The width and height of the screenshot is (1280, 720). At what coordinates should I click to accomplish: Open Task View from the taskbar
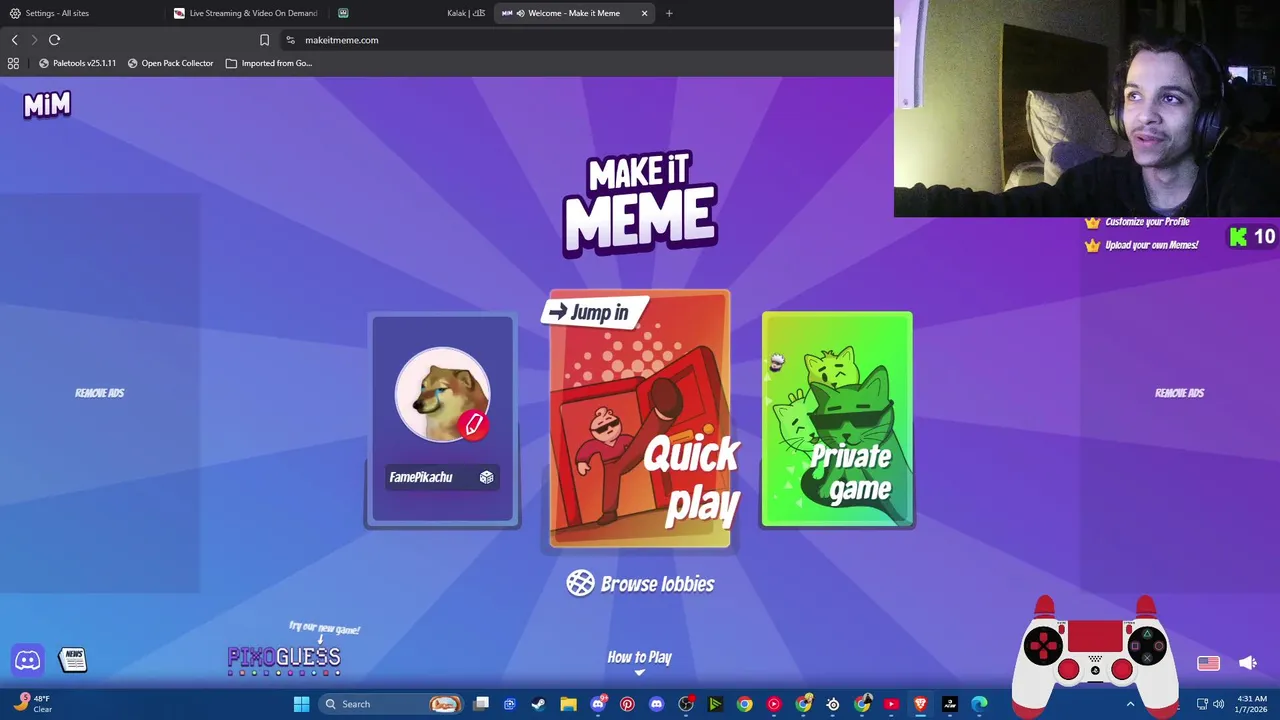coord(481,704)
